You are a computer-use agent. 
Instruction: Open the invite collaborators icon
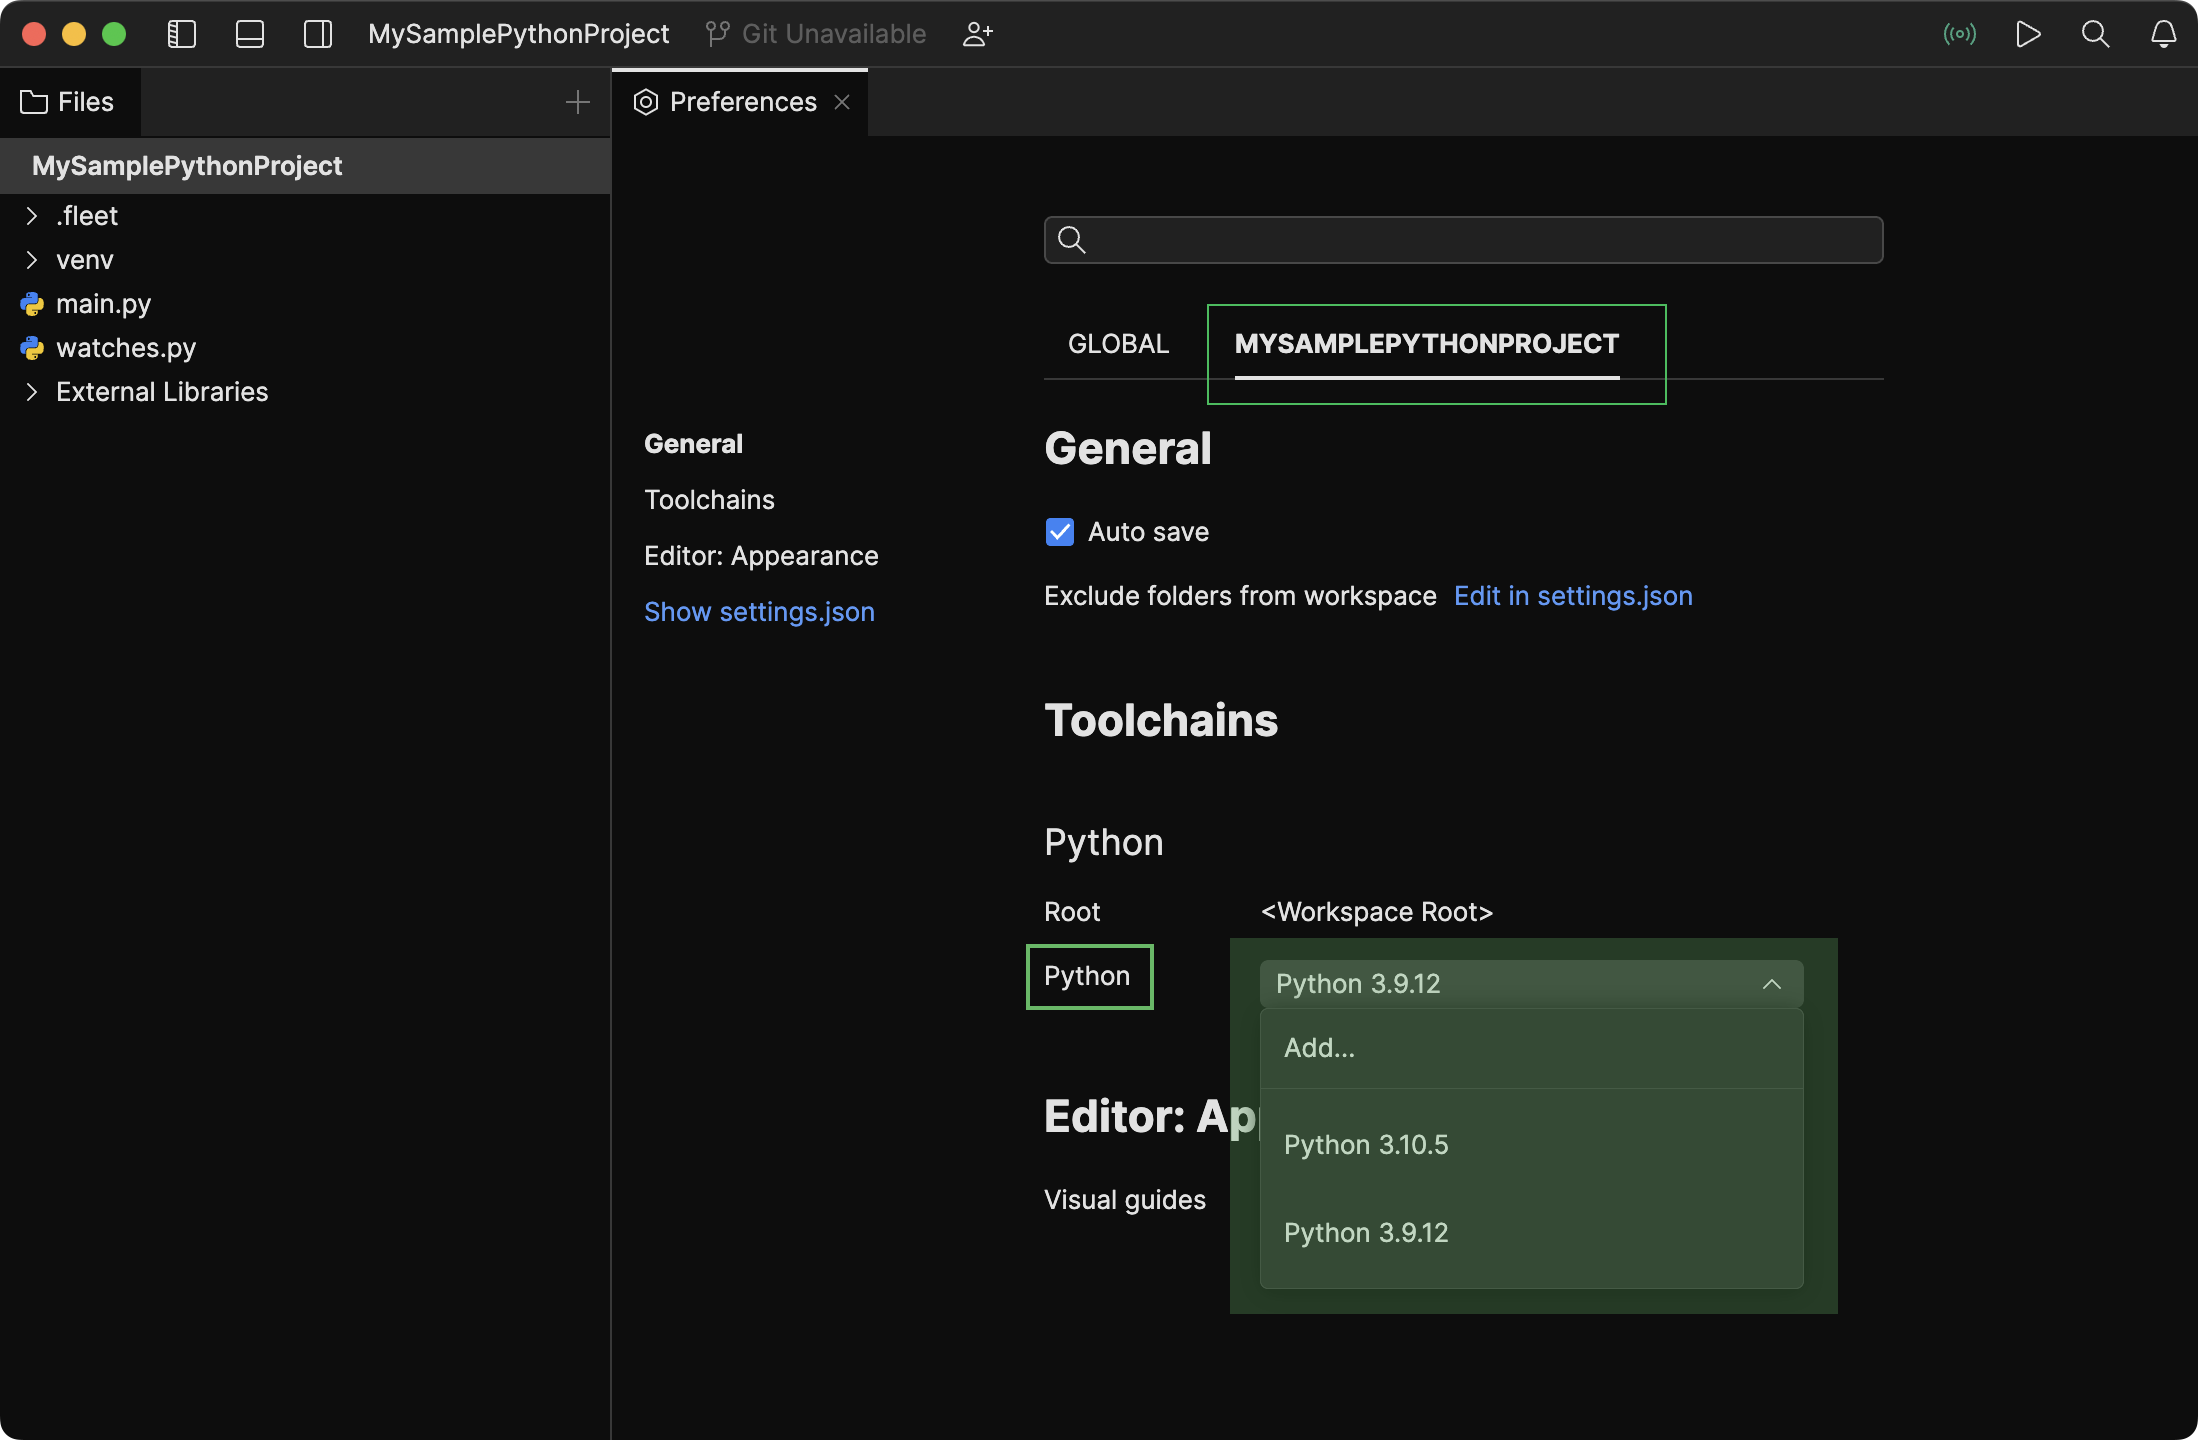tap(977, 33)
